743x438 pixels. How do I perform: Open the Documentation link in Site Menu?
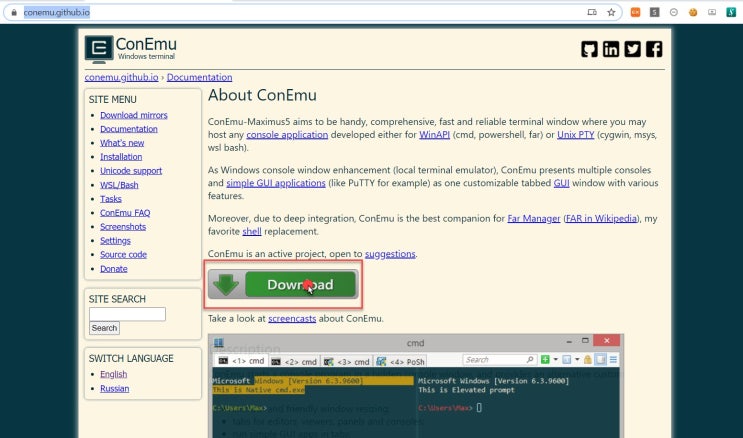tap(128, 129)
